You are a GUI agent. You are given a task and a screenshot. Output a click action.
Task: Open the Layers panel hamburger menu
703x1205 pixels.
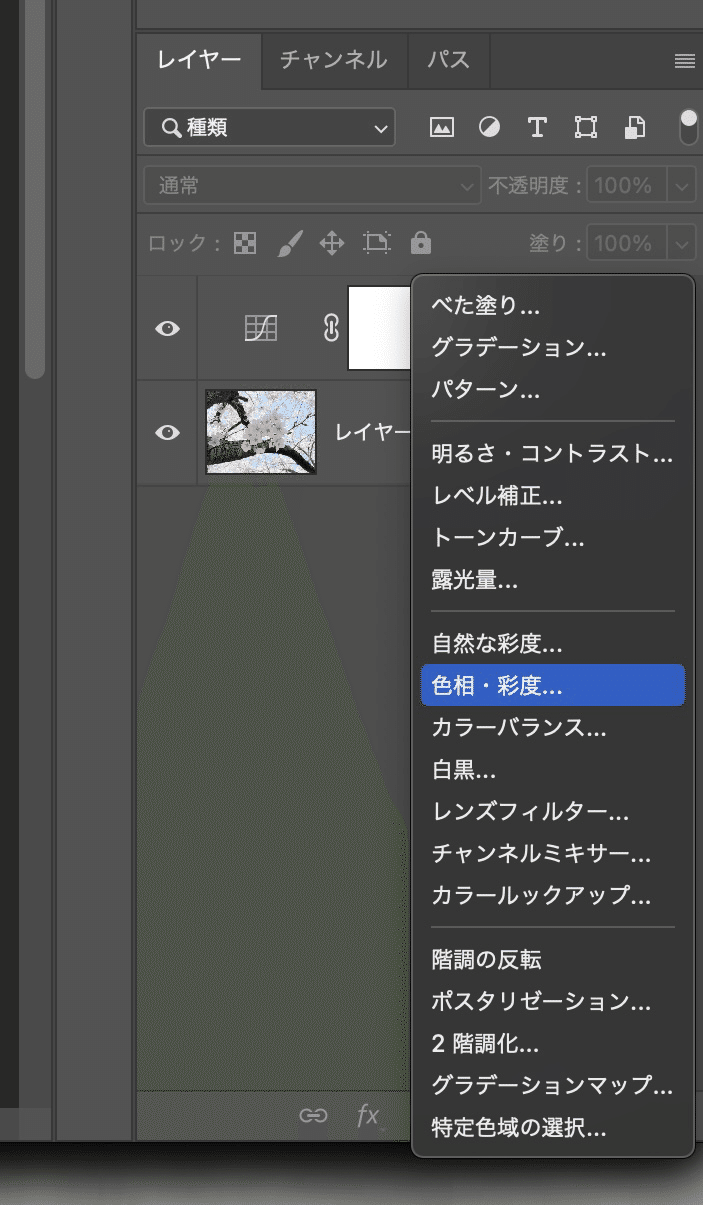685,61
